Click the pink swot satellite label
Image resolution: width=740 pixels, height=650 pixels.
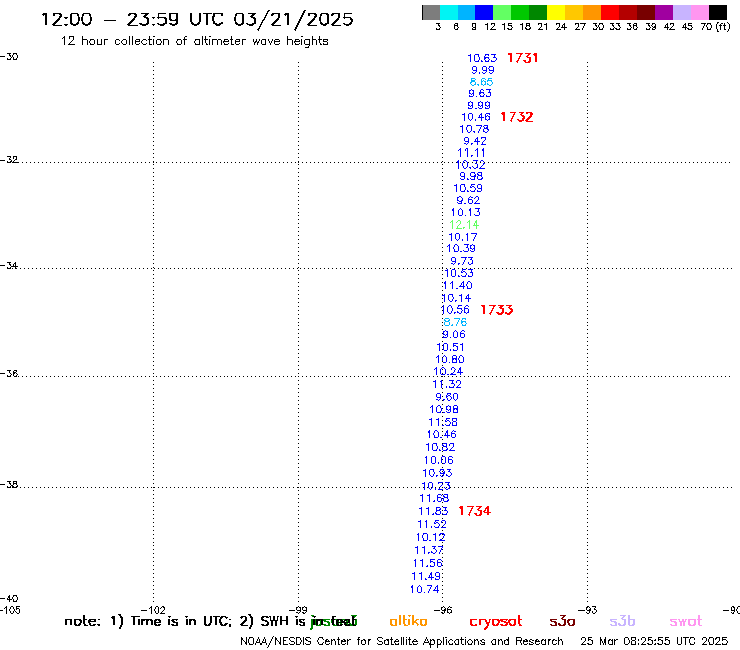click(x=686, y=621)
